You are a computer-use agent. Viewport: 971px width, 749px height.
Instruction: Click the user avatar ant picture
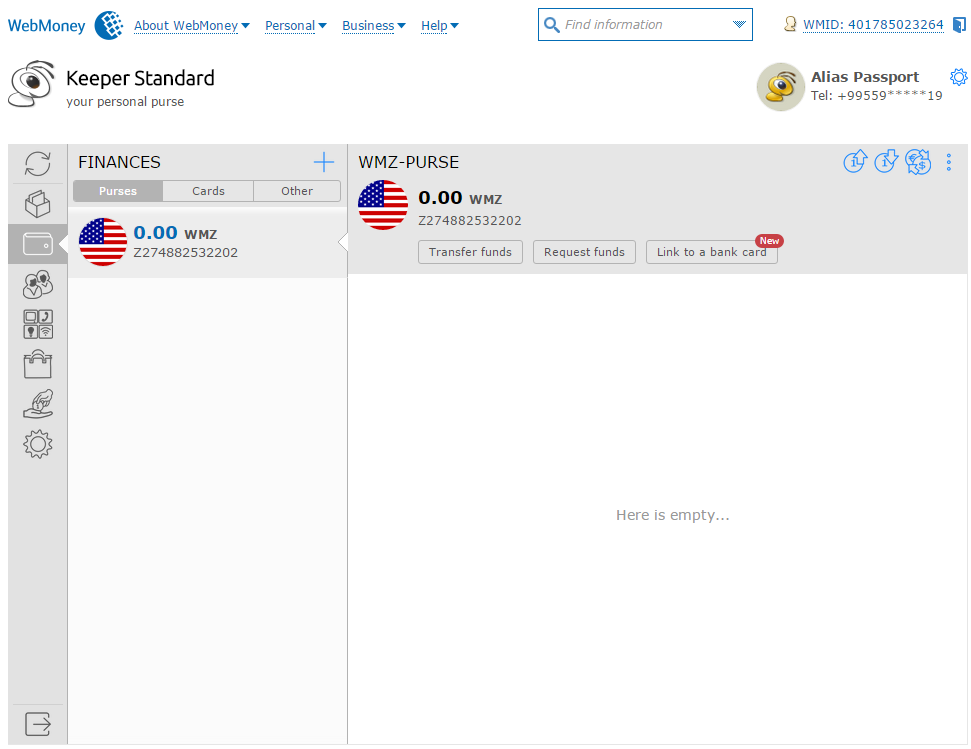point(780,87)
